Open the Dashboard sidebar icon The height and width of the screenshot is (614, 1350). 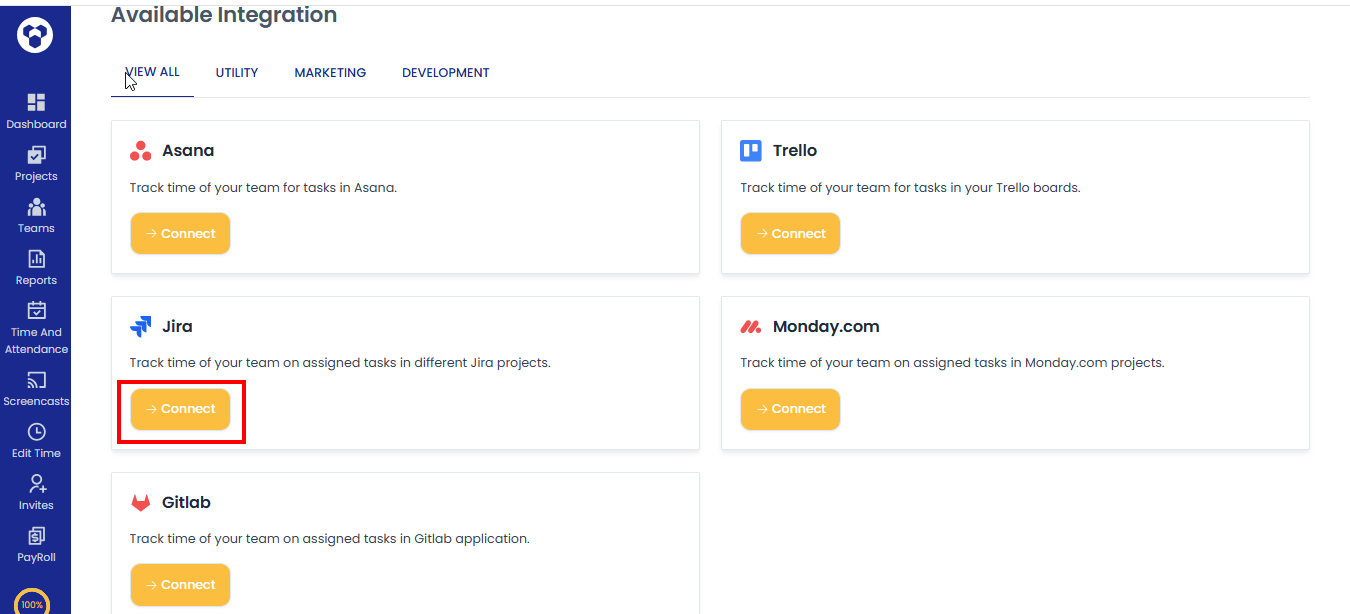tap(36, 103)
